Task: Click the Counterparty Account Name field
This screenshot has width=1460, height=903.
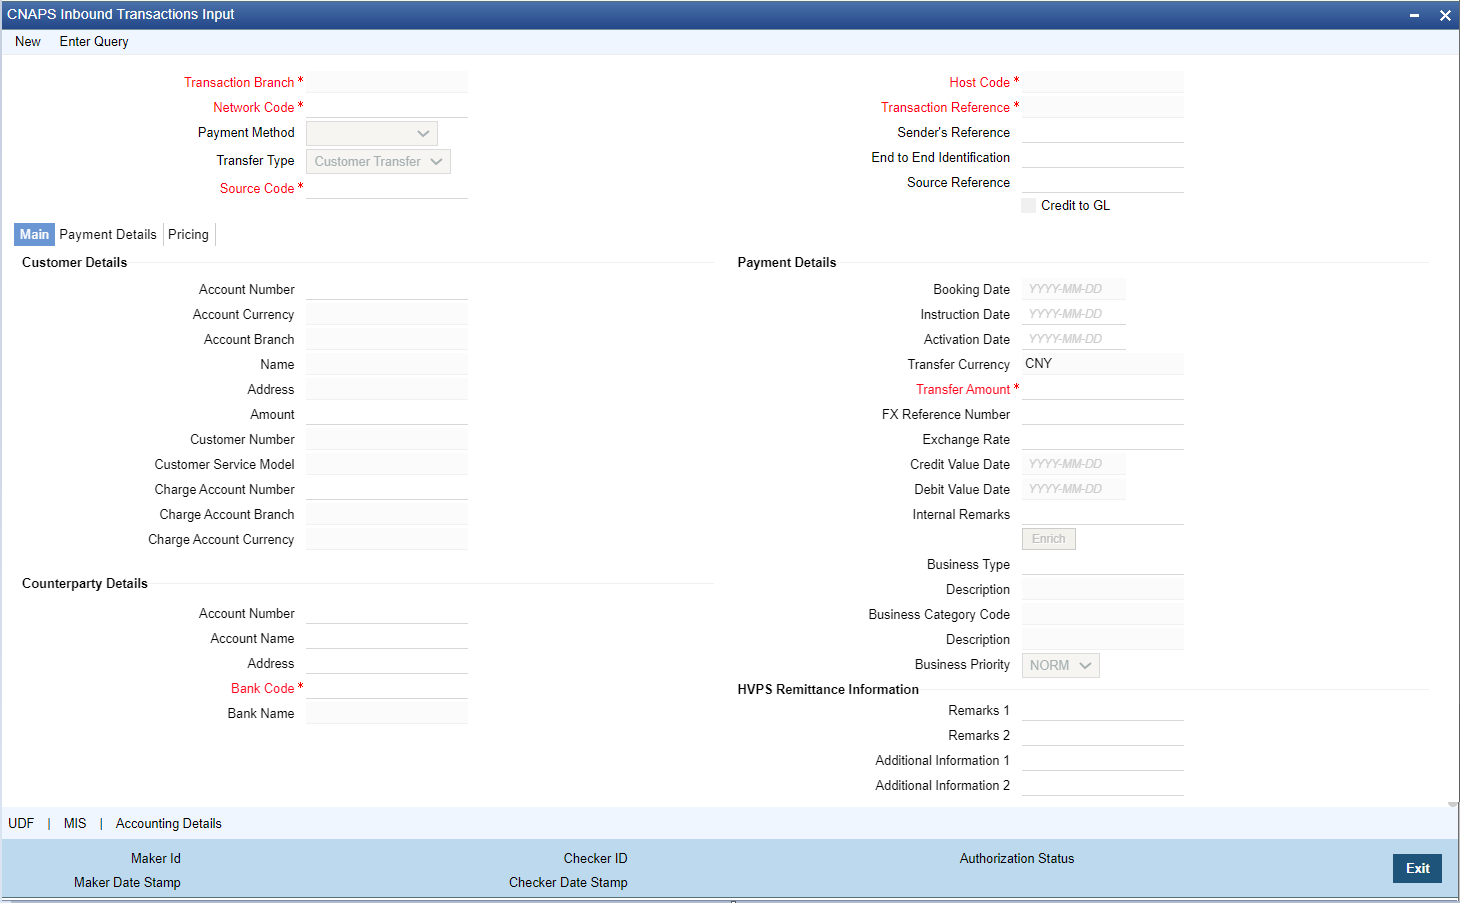Action: (x=387, y=638)
